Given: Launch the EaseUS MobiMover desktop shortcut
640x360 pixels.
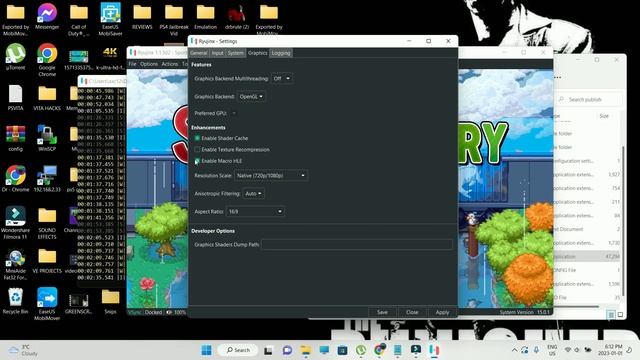Looking at the screenshot, I should click(x=47, y=303).
